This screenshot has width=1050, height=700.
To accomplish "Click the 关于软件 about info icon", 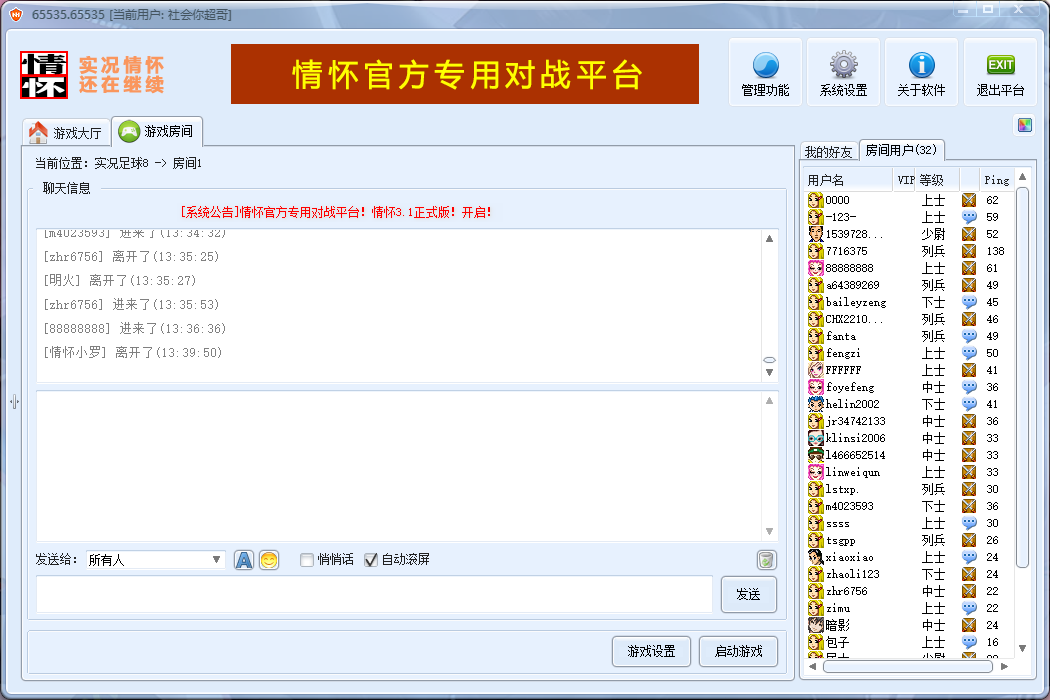I will pos(921,73).
